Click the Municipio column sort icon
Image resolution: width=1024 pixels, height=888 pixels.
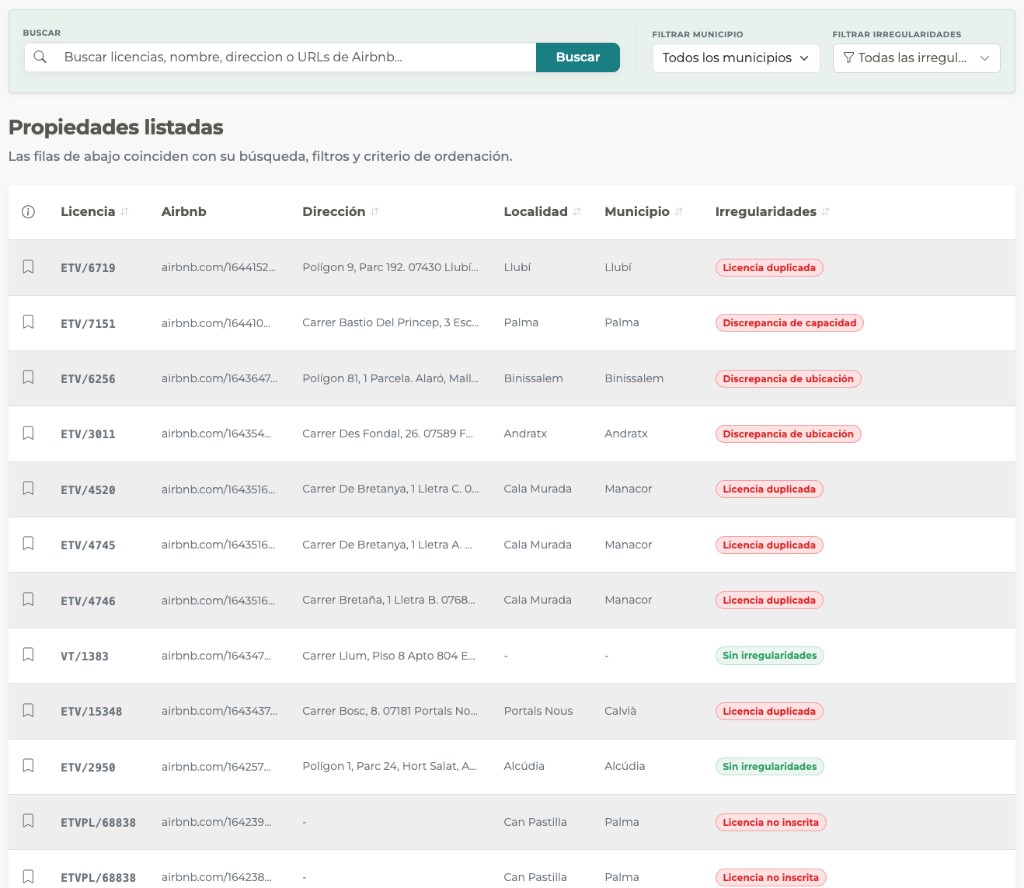point(679,212)
